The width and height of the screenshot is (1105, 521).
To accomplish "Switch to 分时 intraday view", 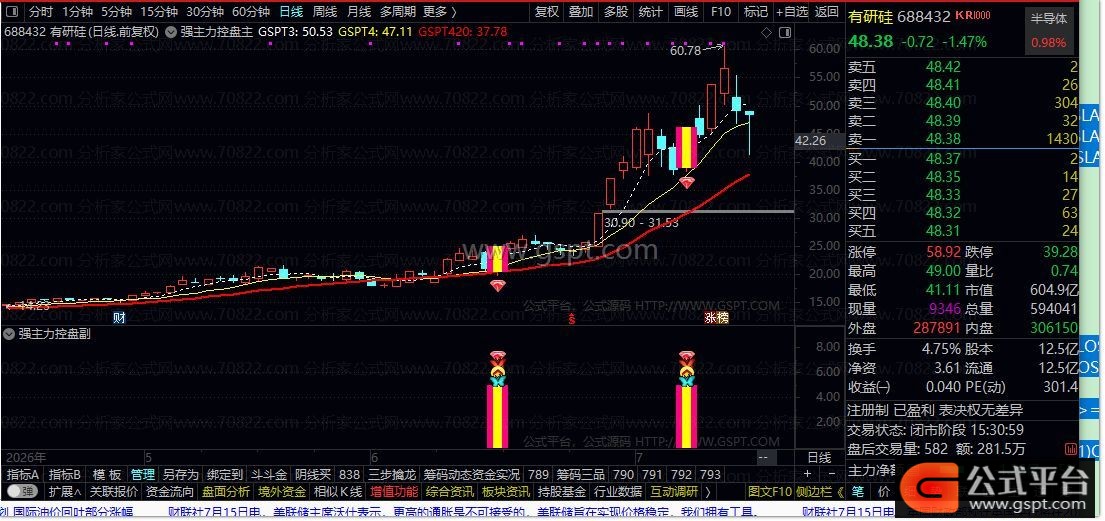I will 41,11.
